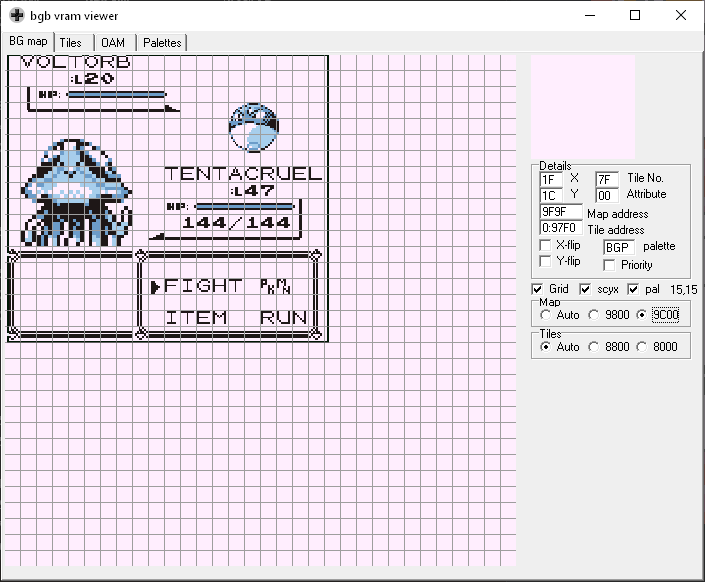Check the Priority checkbox
The height and width of the screenshot is (582, 705).
point(609,265)
